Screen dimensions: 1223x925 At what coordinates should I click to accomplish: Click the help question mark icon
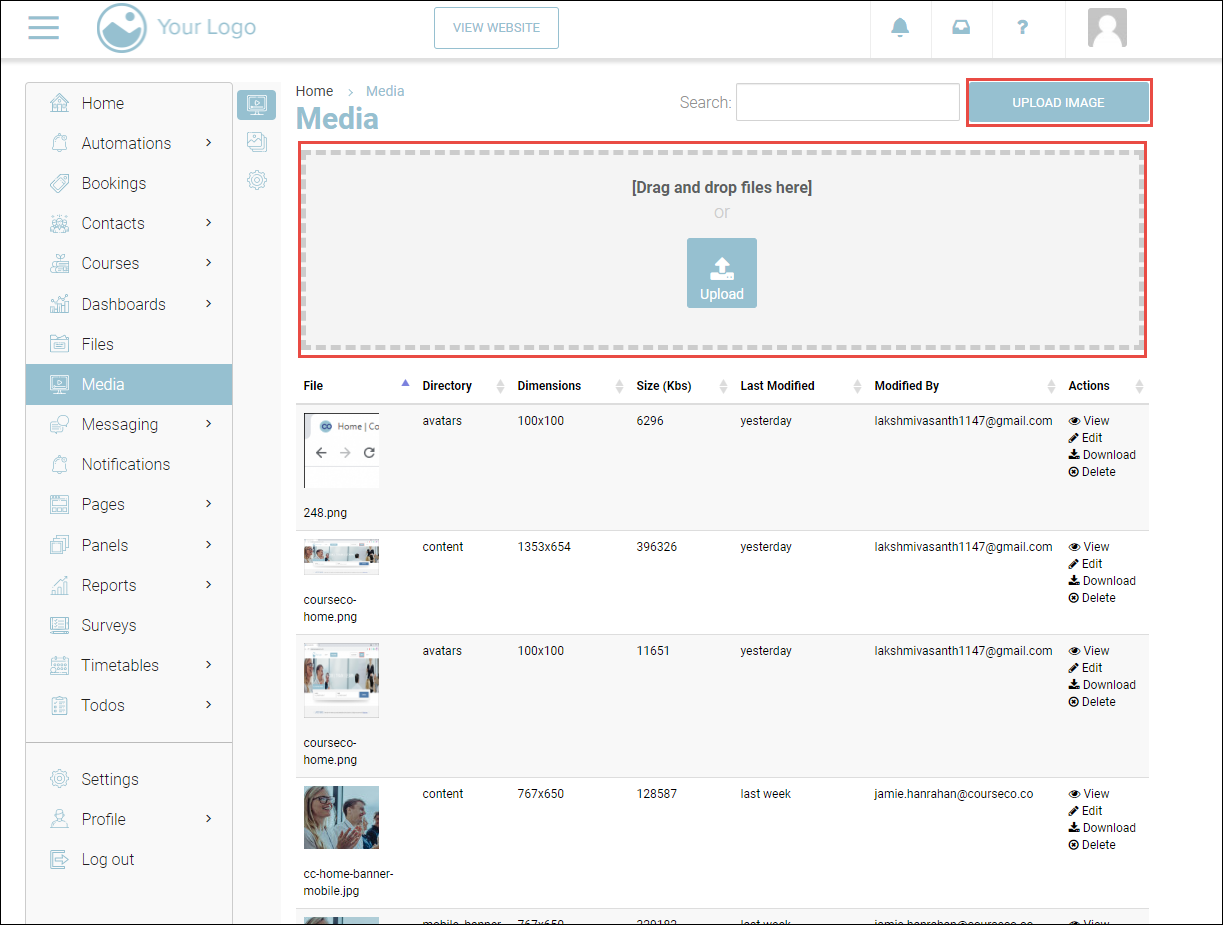tap(1022, 28)
